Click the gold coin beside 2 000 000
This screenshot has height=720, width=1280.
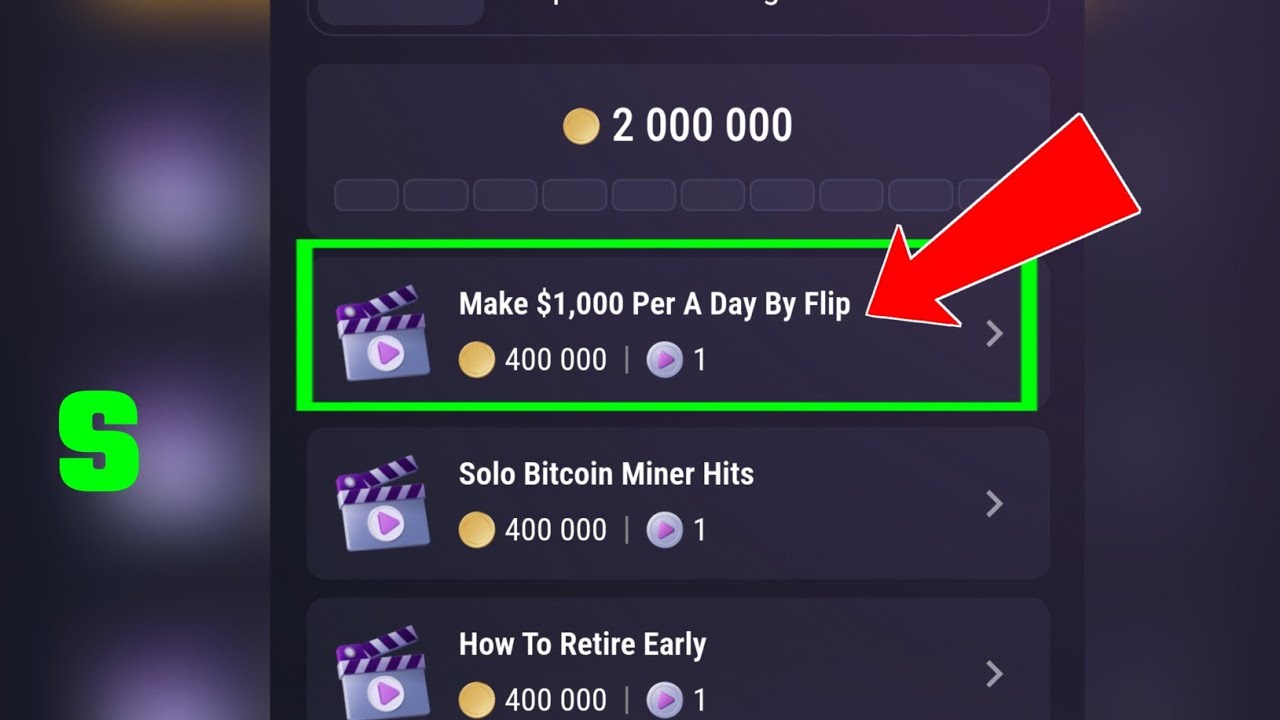coord(581,127)
